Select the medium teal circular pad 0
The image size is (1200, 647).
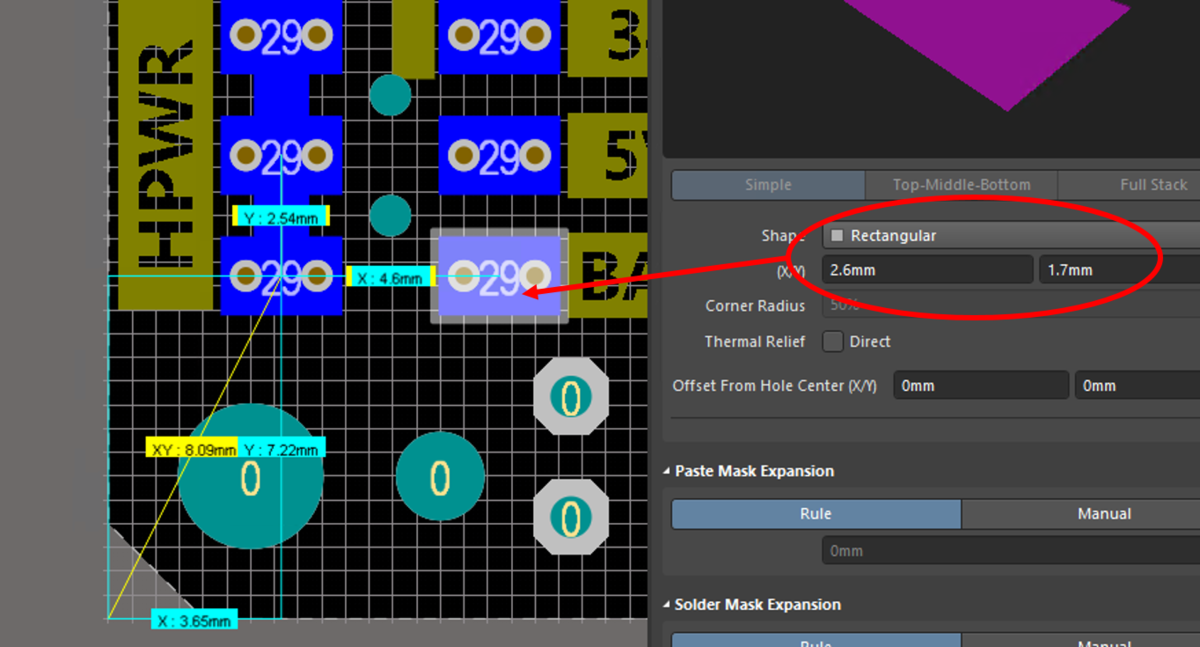pyautogui.click(x=440, y=477)
